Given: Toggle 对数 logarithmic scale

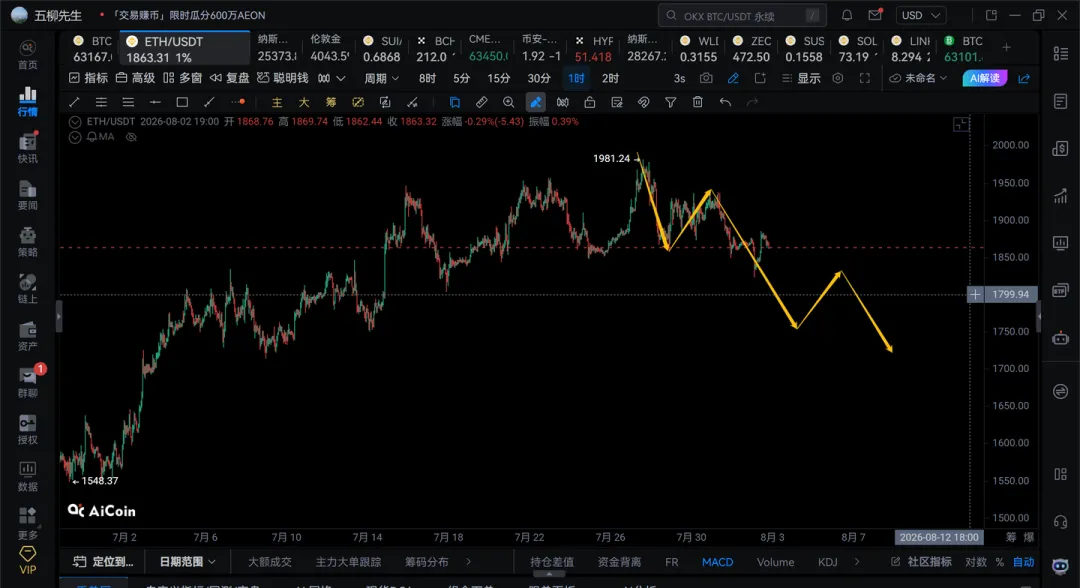Looking at the screenshot, I should tap(975, 562).
